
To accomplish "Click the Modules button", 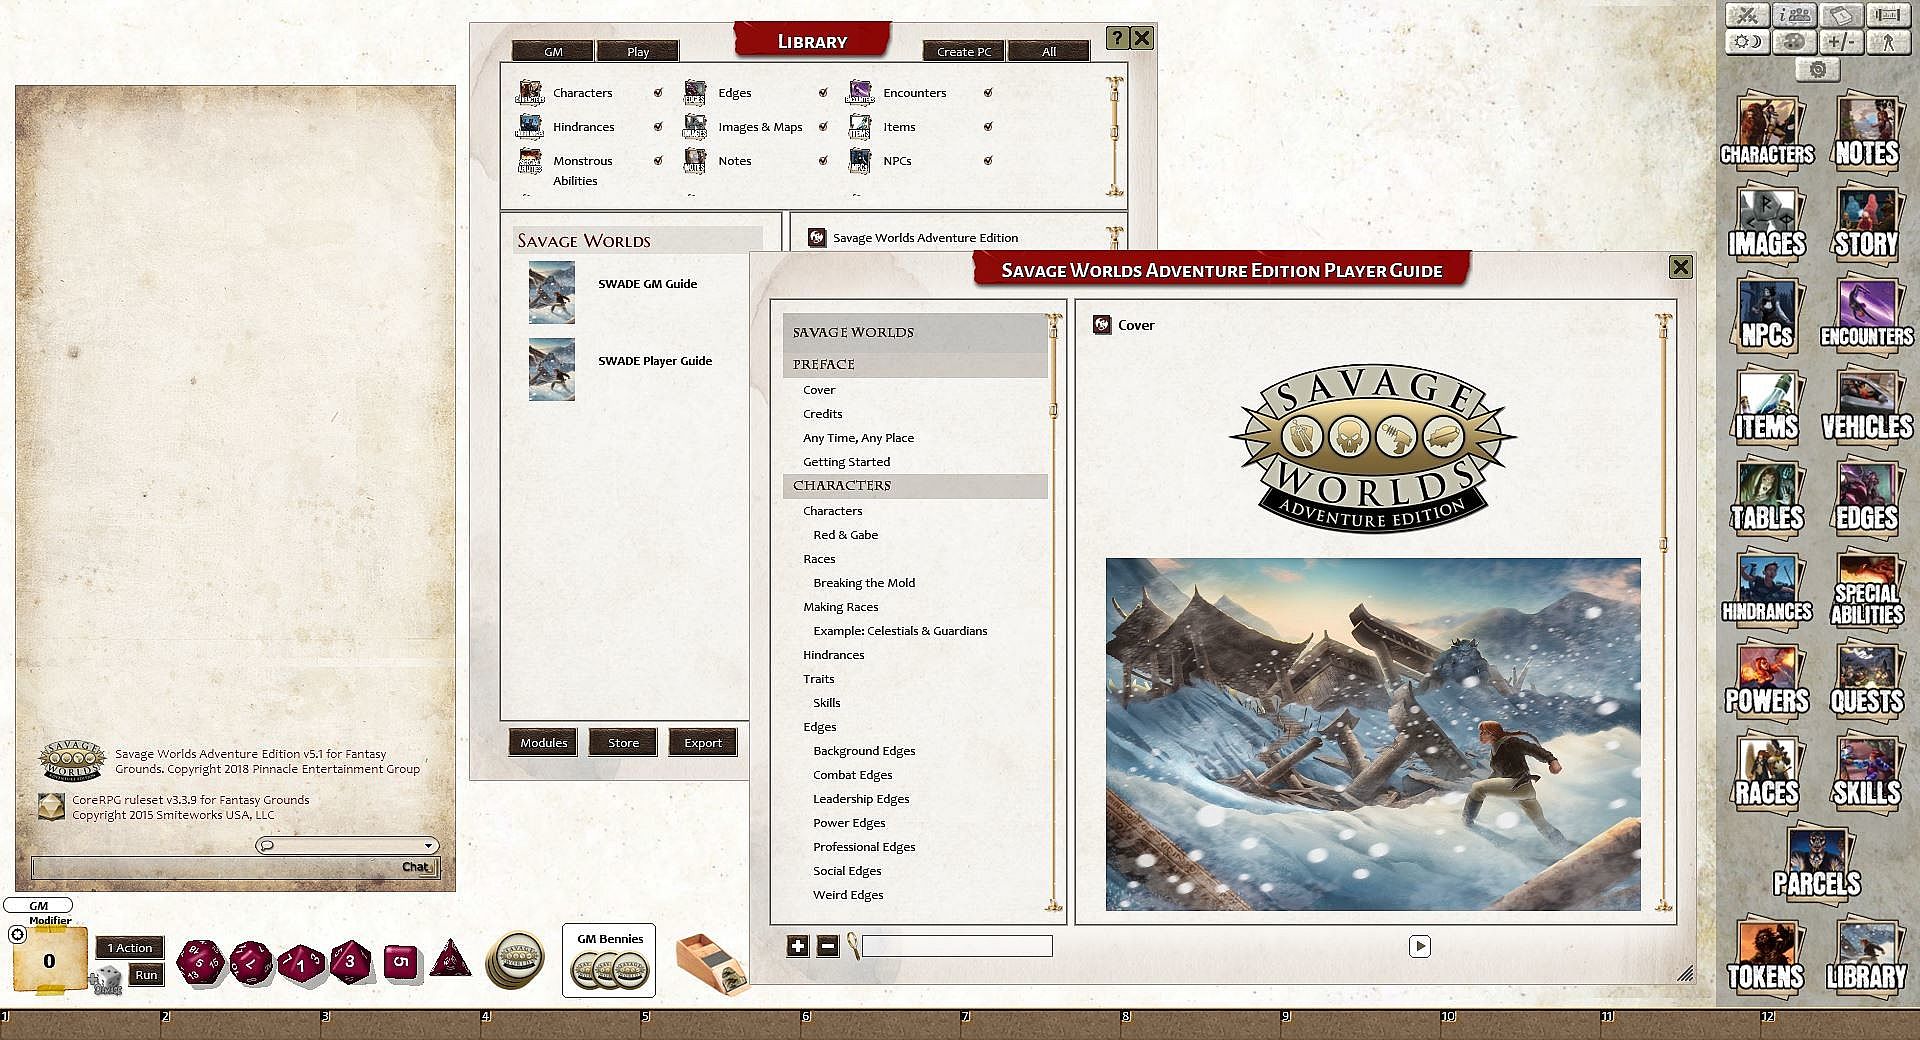I will tap(544, 742).
